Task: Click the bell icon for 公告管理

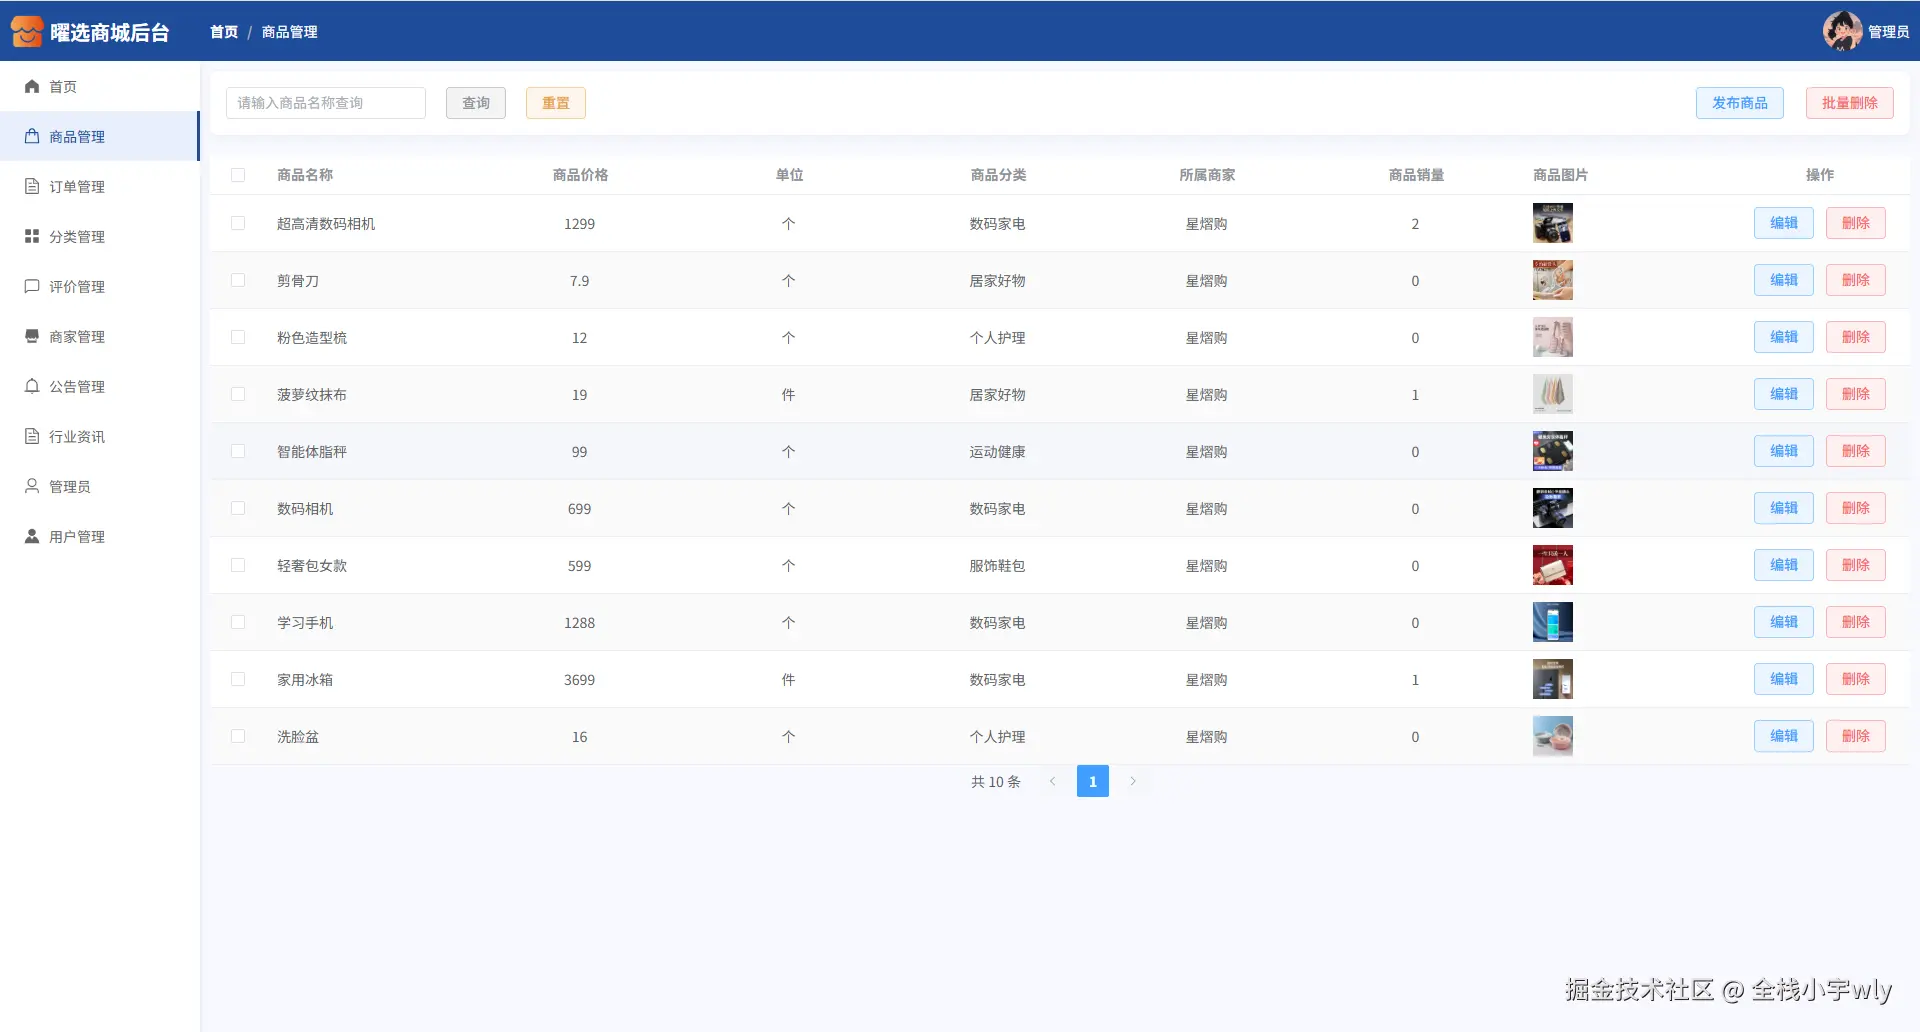Action: point(32,387)
